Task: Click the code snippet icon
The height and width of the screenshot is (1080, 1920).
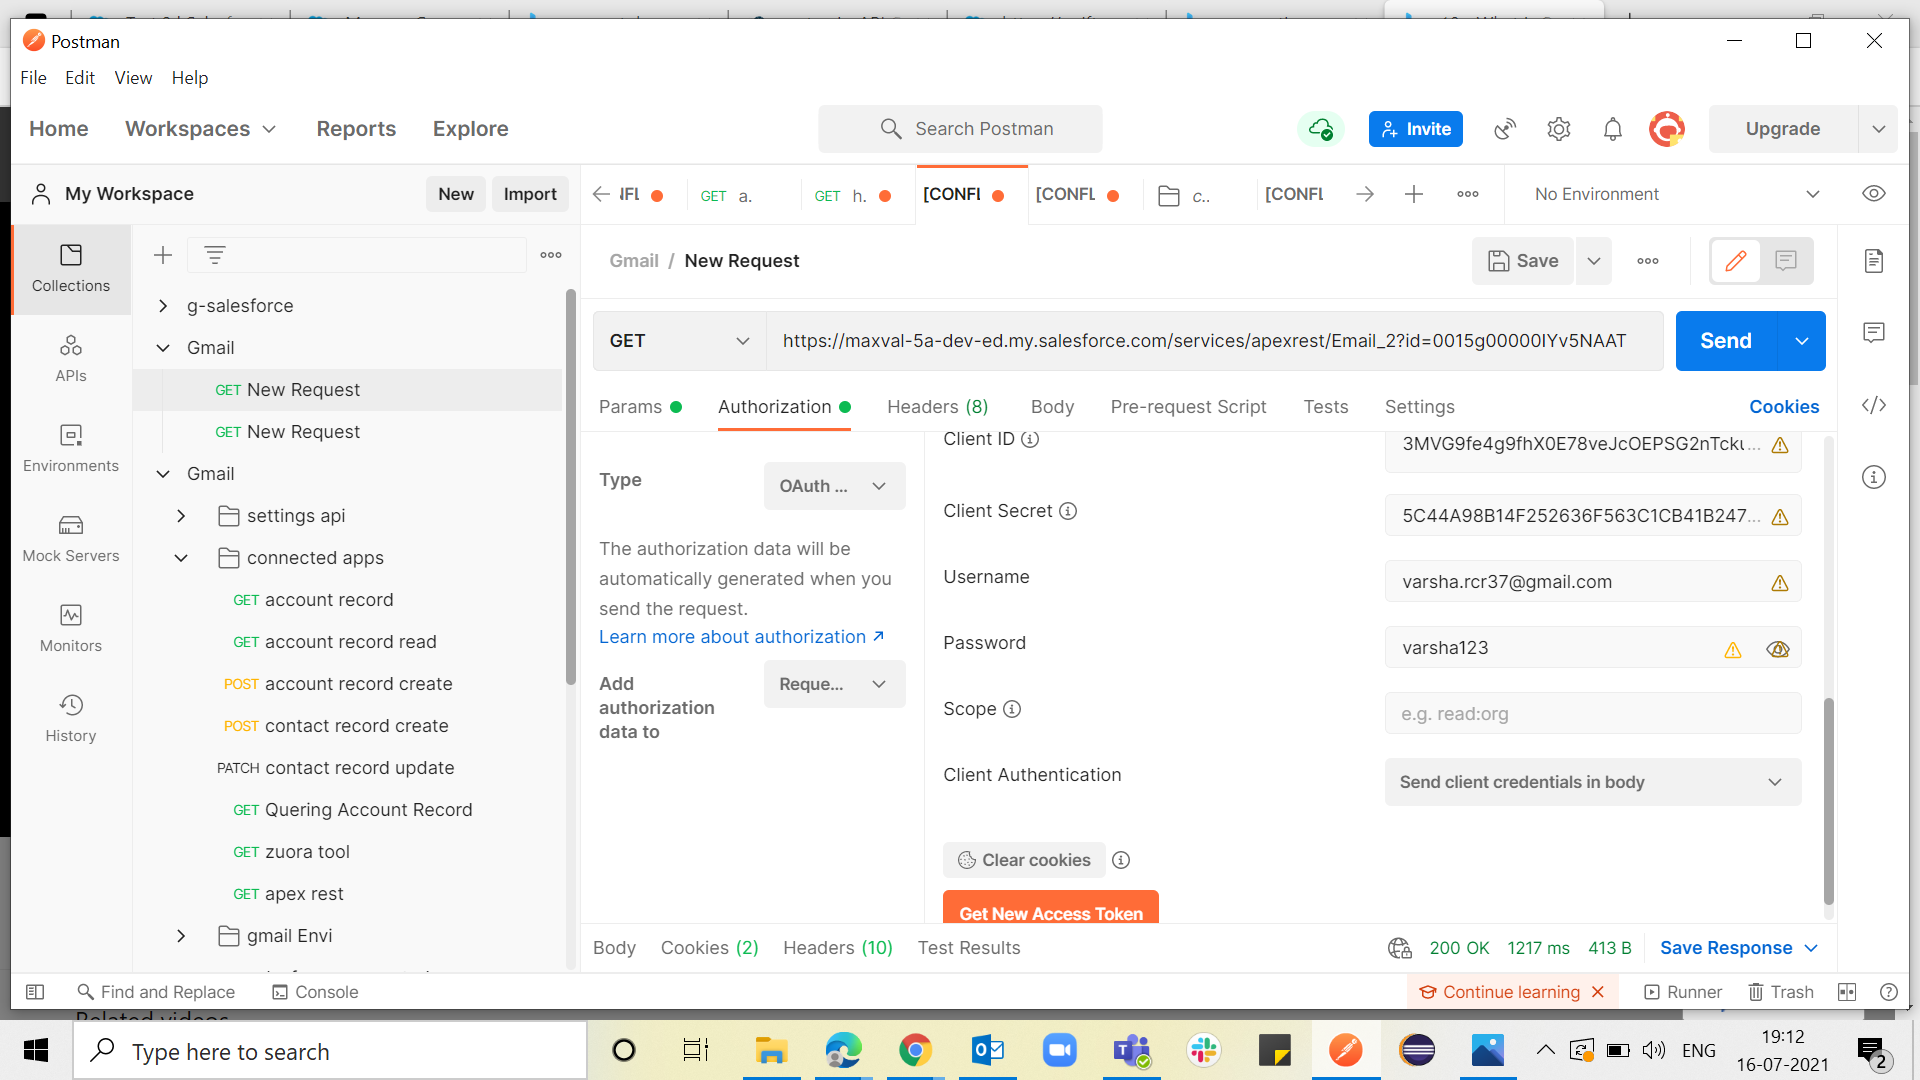Action: coord(1874,405)
